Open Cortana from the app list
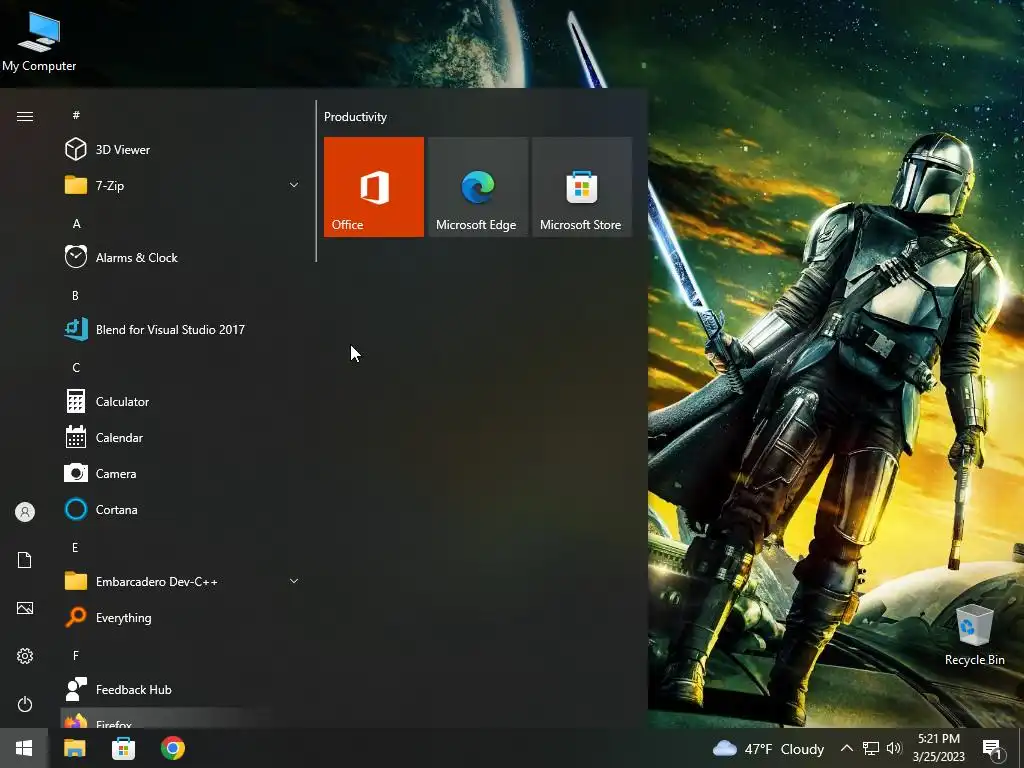This screenshot has width=1024, height=768. point(182,509)
